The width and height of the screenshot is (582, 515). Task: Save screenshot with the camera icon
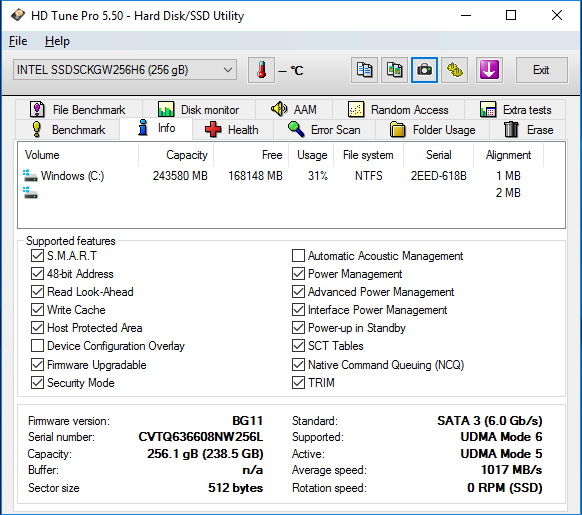click(x=424, y=70)
